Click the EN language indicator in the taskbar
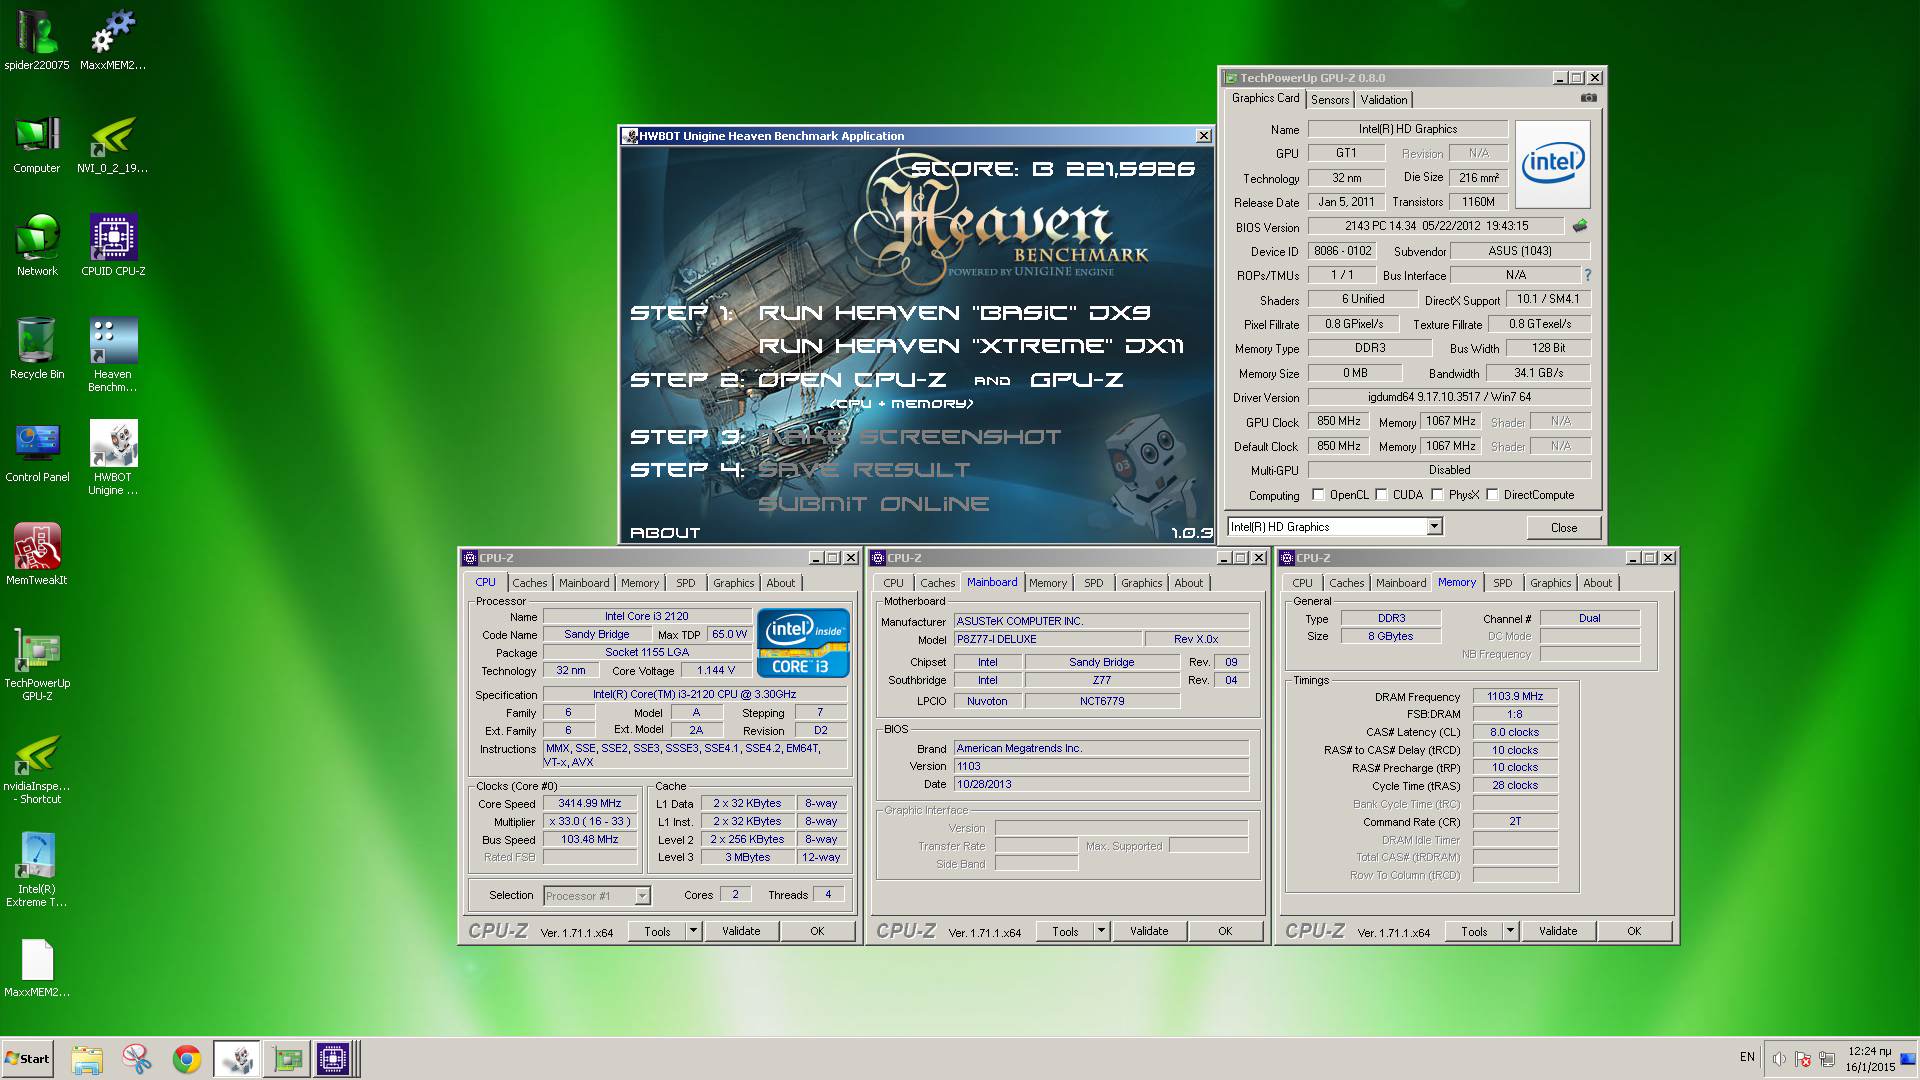Screen dimensions: 1920x1080 click(1747, 1057)
